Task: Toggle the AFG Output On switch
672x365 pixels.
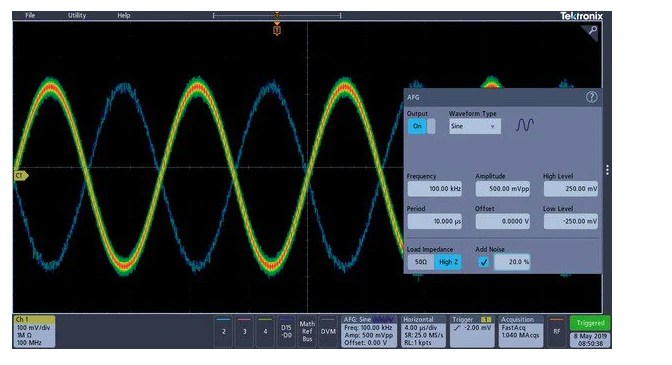Action: pos(421,126)
